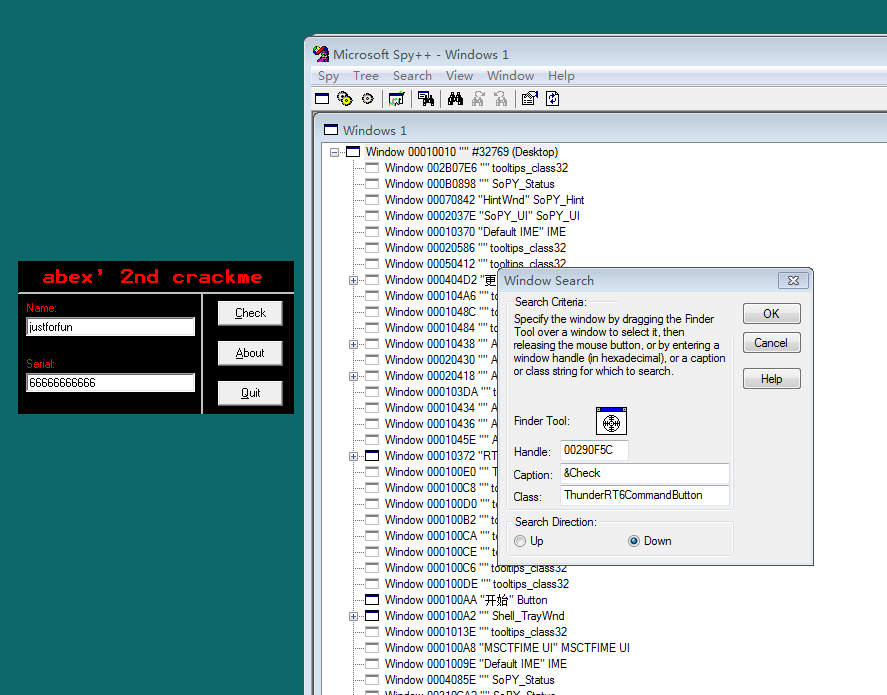Click the Help button in Window Search

pos(772,379)
